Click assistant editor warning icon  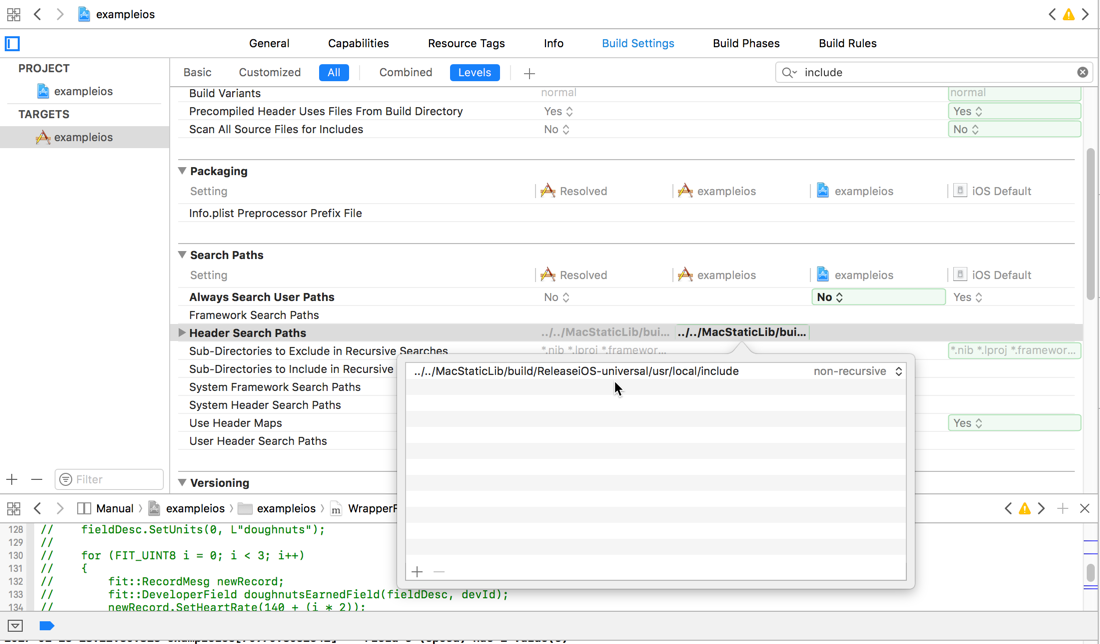1025,509
